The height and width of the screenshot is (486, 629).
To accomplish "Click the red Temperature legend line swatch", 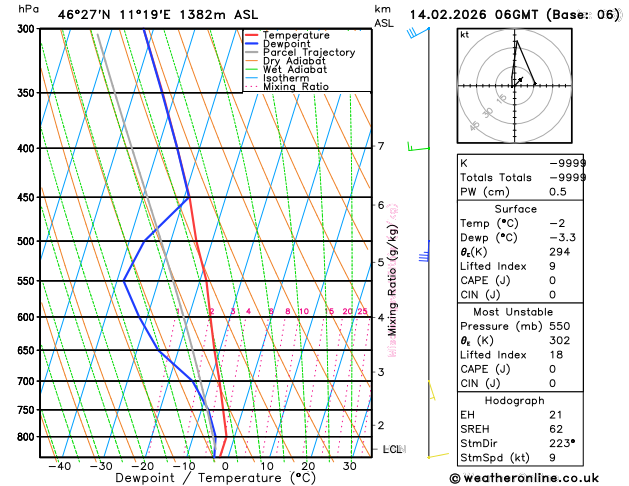I will click(x=251, y=35).
